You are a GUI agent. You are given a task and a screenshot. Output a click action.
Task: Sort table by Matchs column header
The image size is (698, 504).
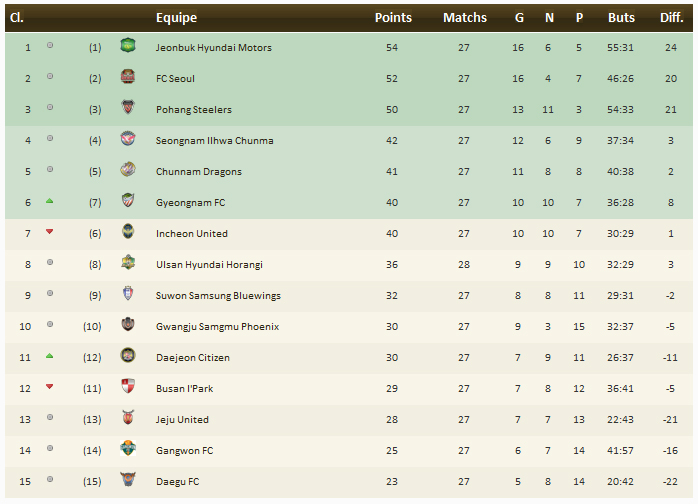tap(465, 18)
